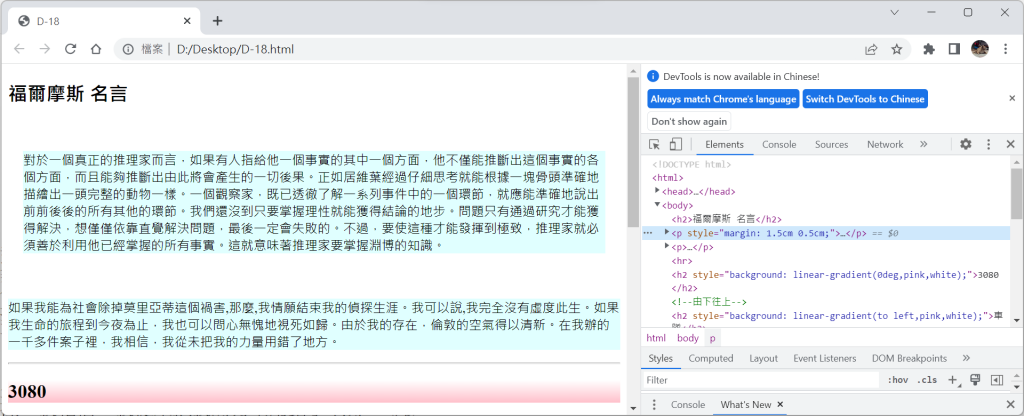This screenshot has width=1024, height=416.
Task: Expand the second p element node
Action: [667, 246]
